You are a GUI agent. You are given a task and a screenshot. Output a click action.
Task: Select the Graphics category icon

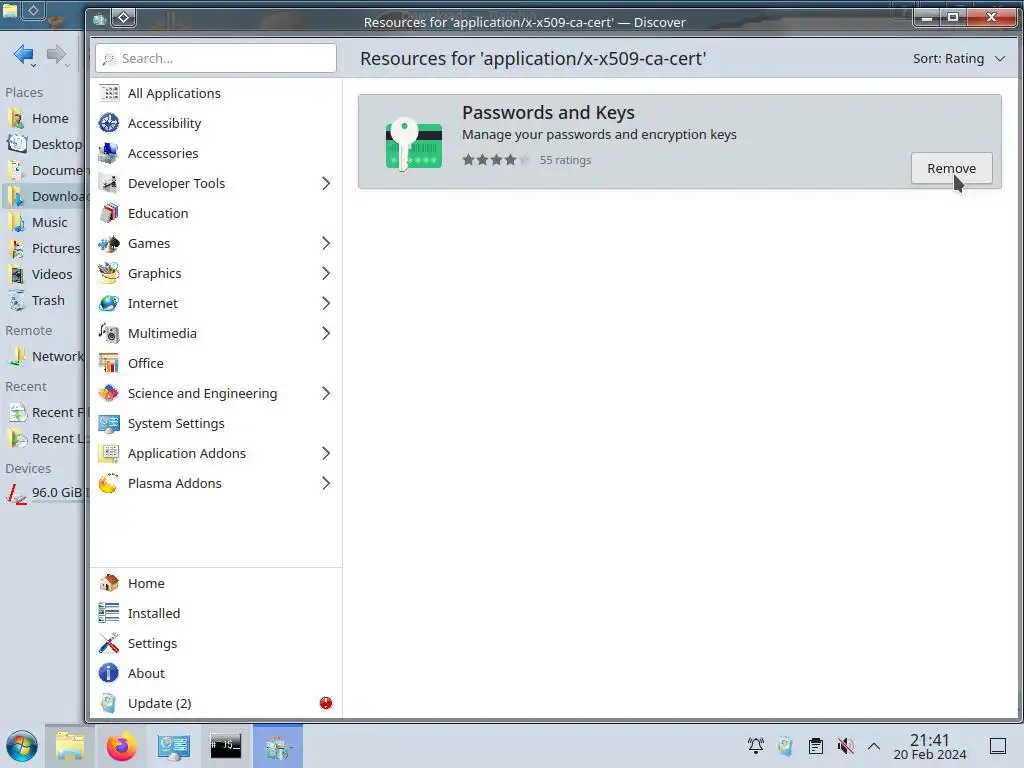[108, 274]
